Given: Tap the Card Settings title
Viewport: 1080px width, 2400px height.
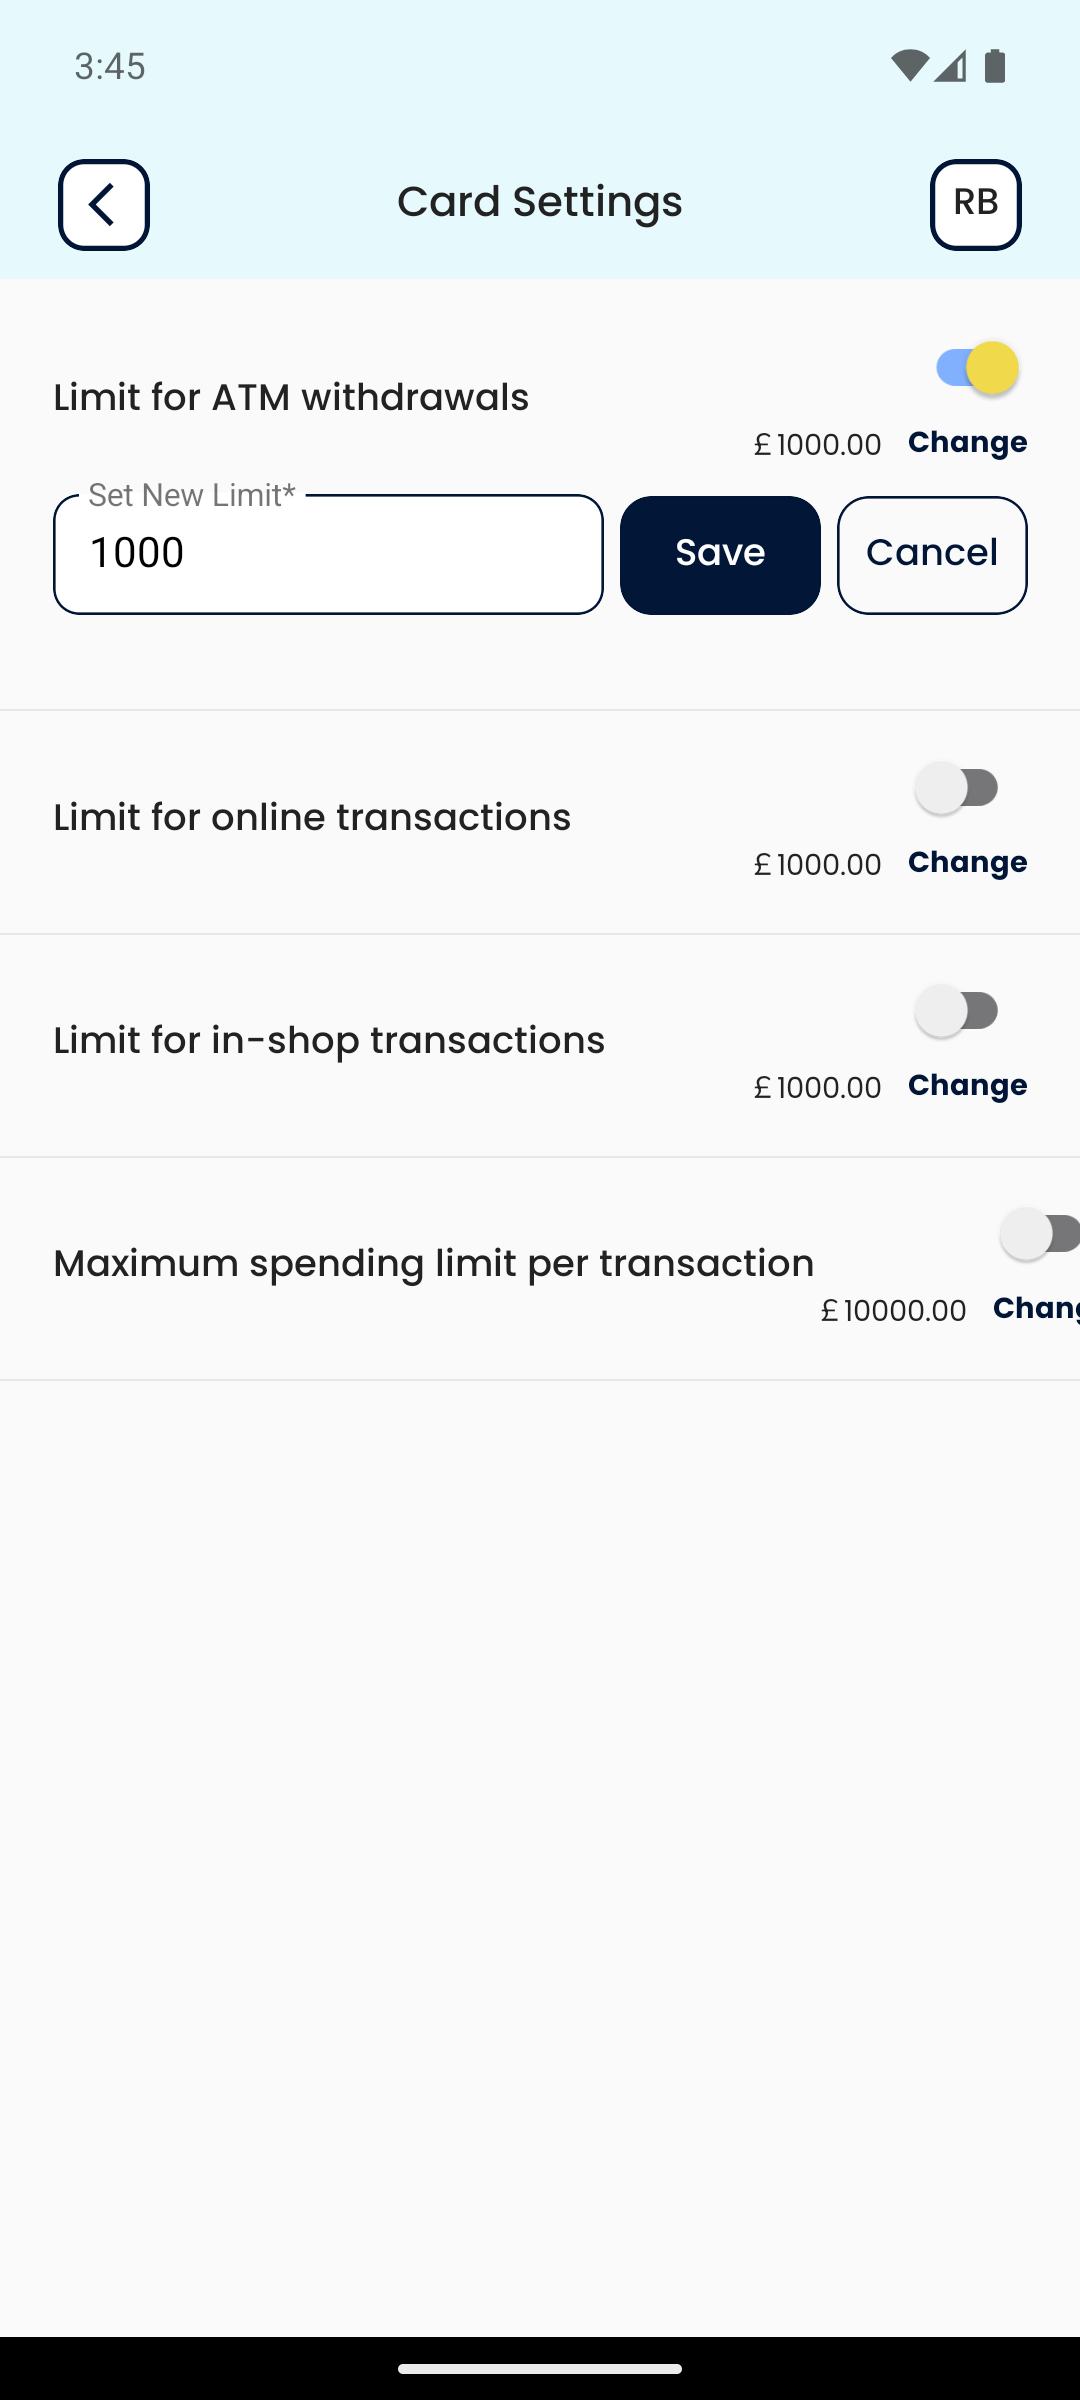Looking at the screenshot, I should (x=540, y=202).
